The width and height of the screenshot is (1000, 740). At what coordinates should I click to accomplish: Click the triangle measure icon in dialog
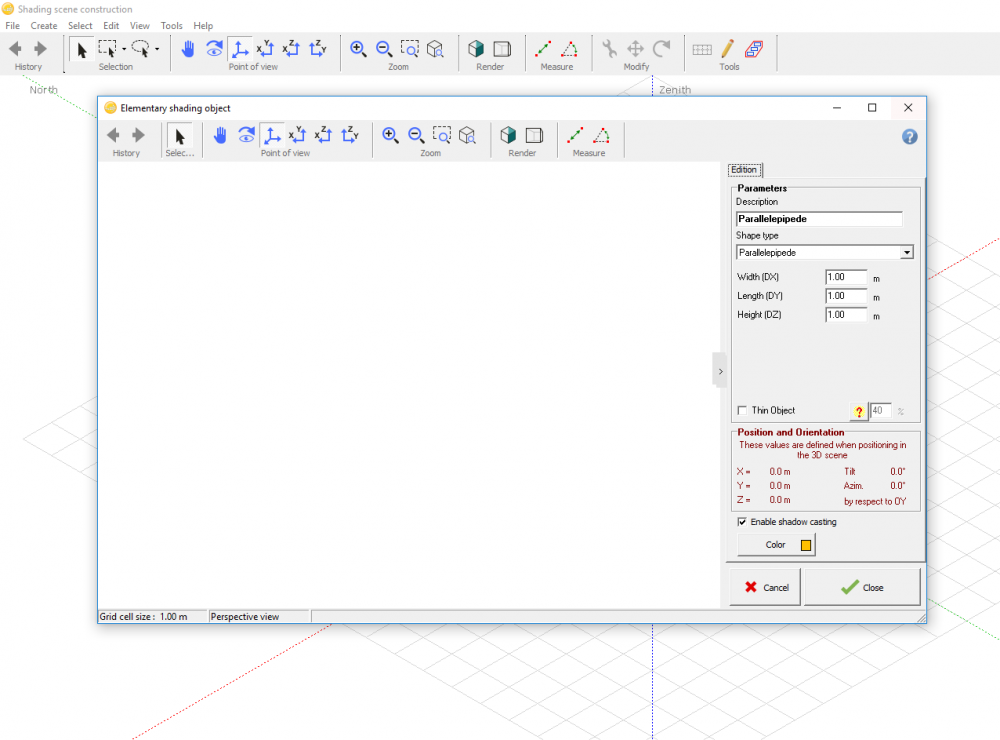pos(602,135)
